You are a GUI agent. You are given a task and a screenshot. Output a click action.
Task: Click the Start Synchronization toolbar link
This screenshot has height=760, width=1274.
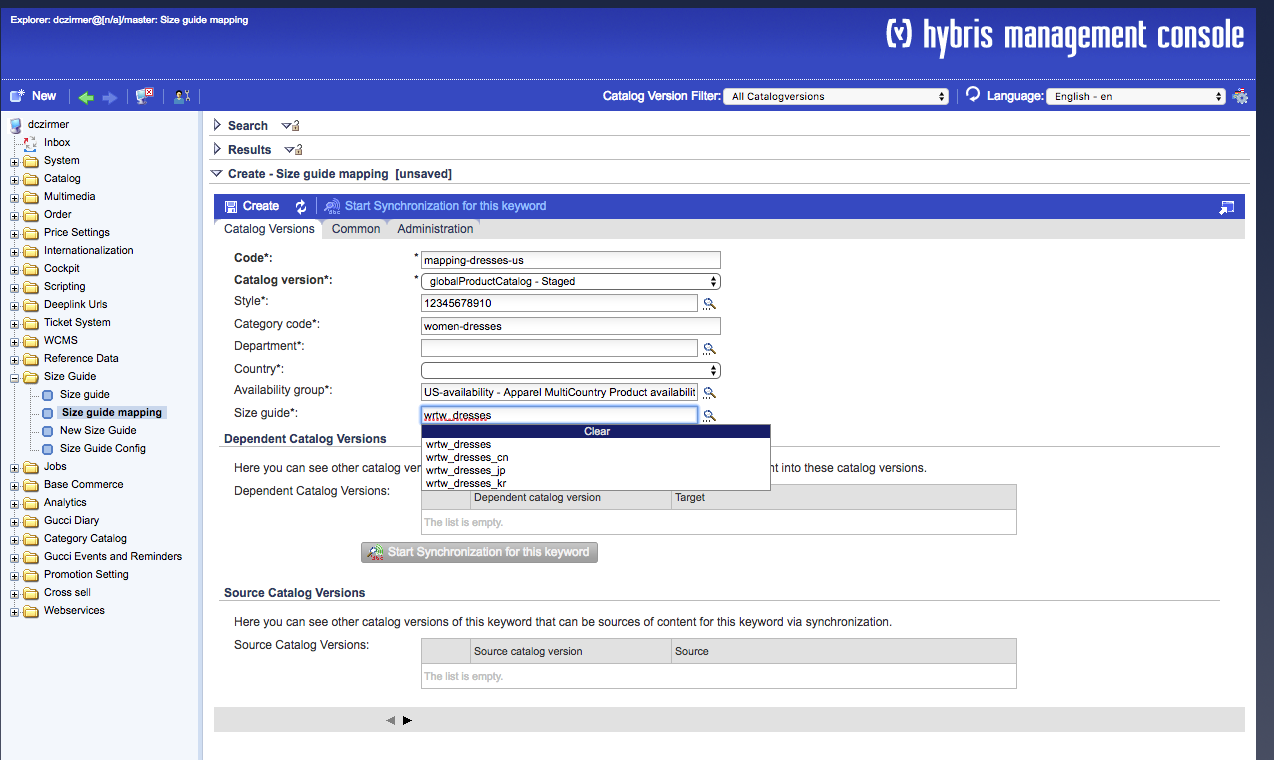coord(436,206)
